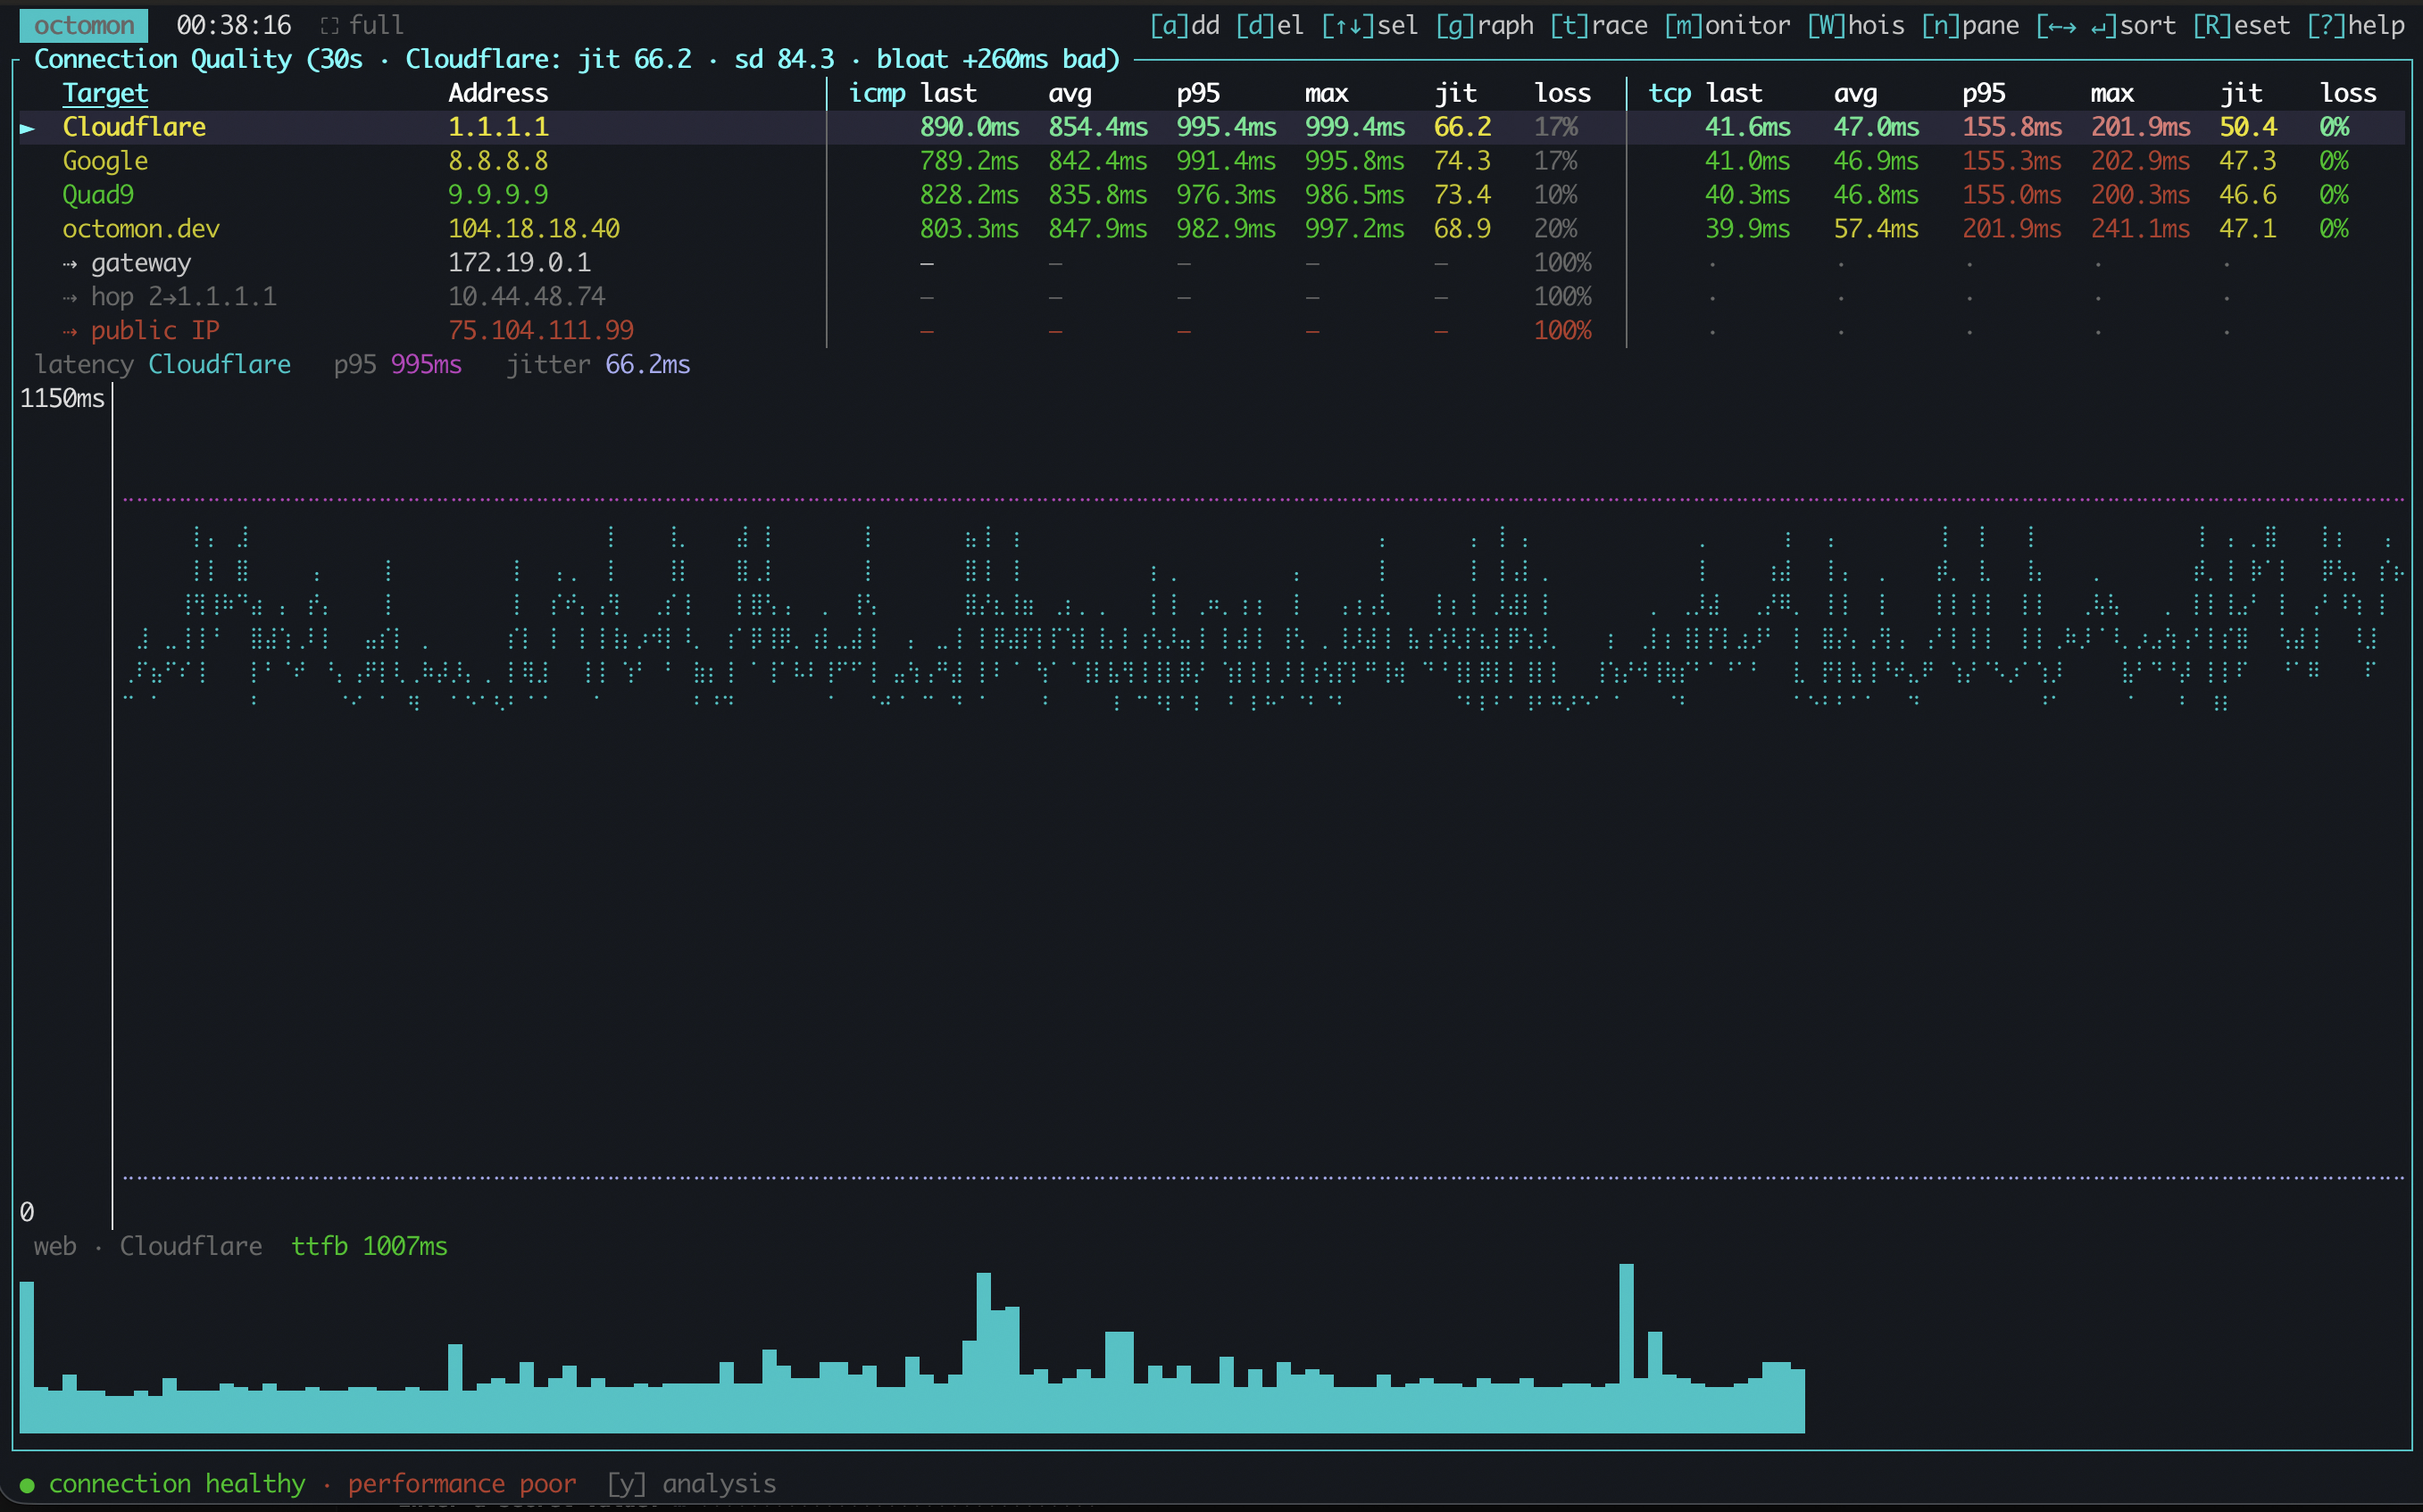Click the web Cloudflare ttfb 1007ms label
2423x1512 pixels.
click(241, 1247)
